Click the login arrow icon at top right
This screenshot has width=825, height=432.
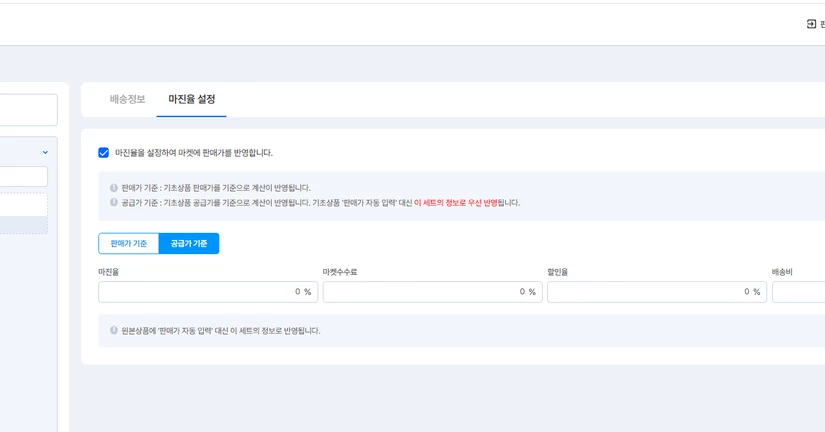(811, 24)
